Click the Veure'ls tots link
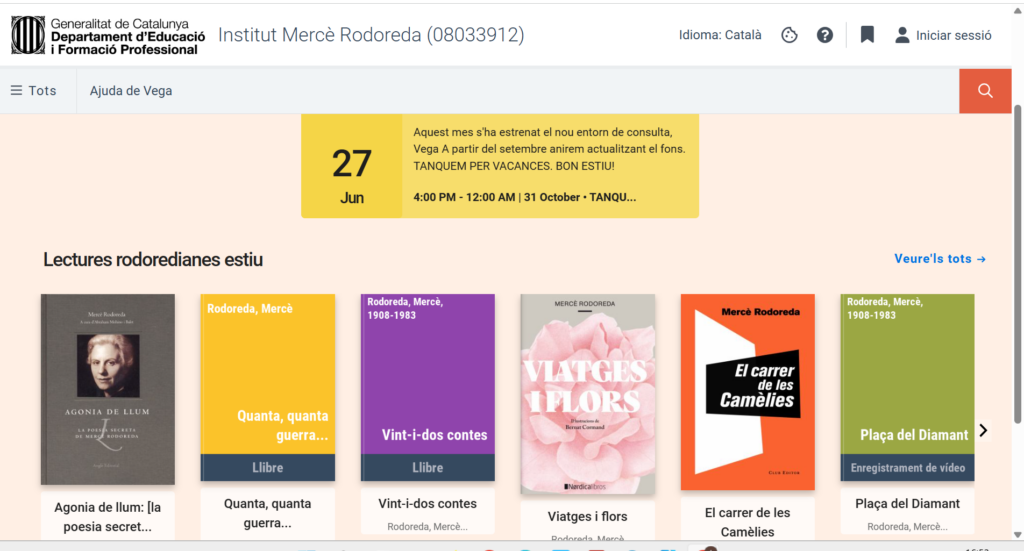 [x=940, y=259]
